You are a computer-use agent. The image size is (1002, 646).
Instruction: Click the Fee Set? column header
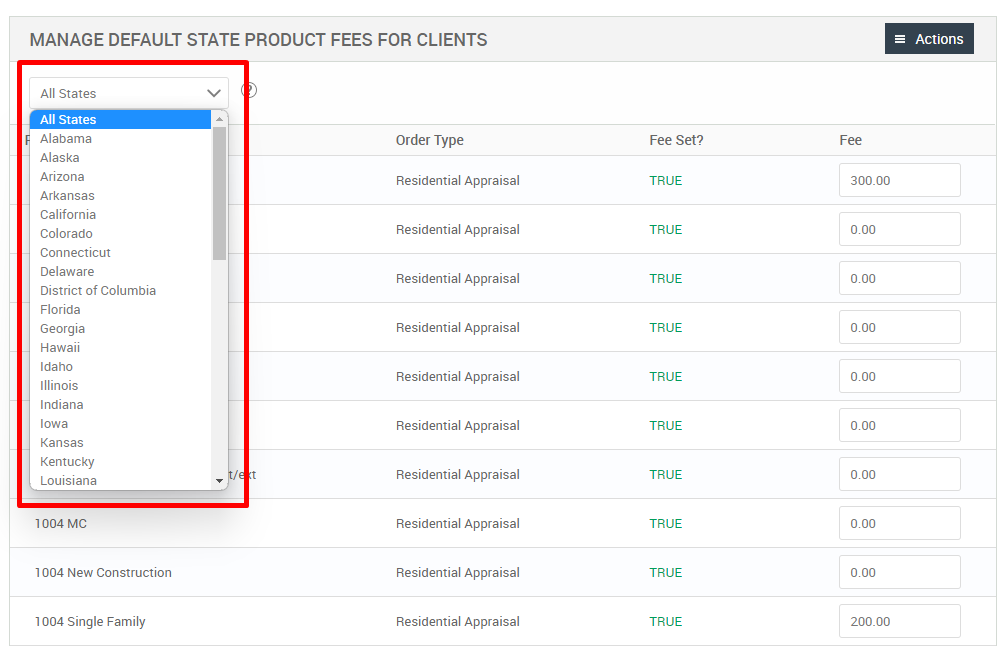point(676,140)
